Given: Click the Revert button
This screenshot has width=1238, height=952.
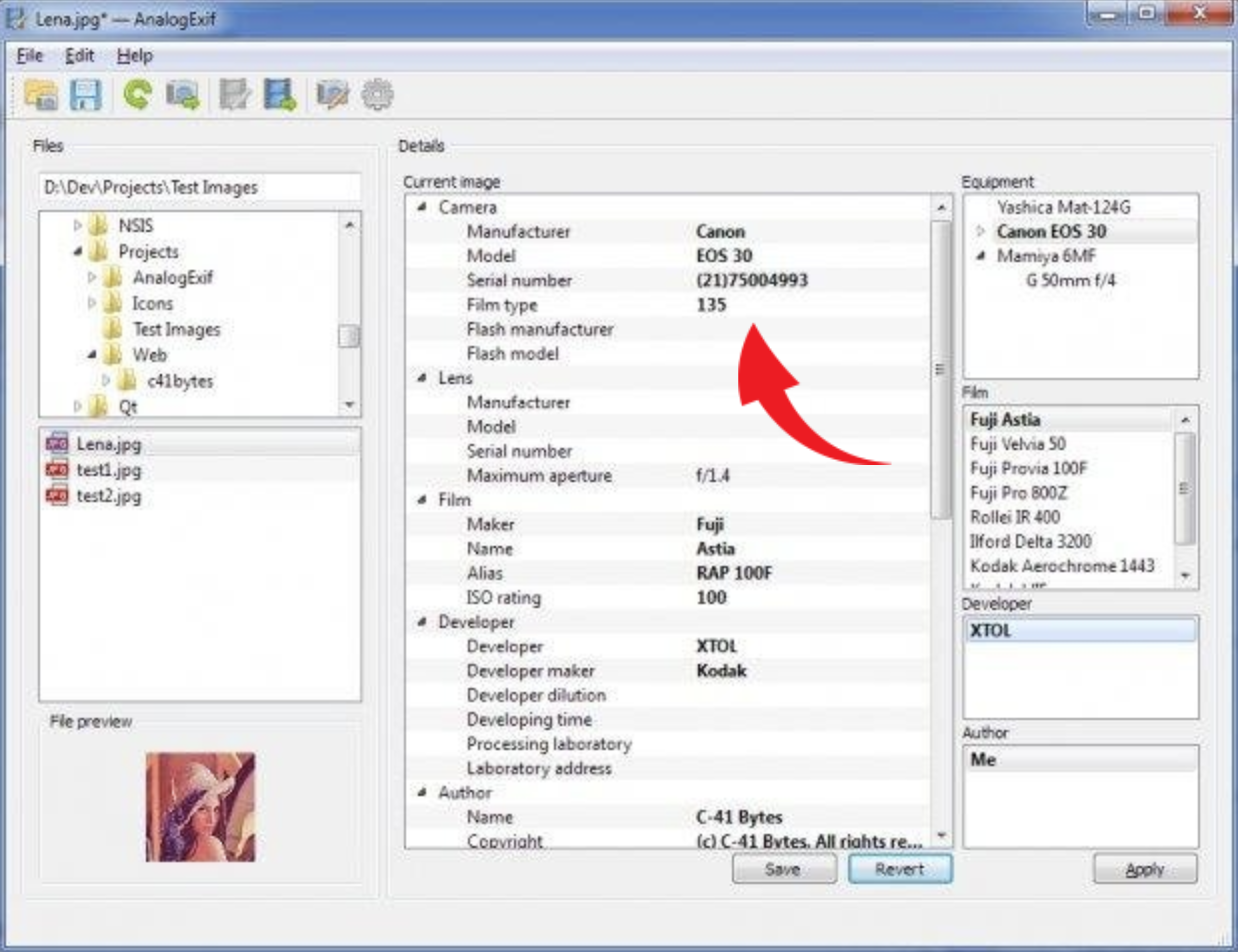Looking at the screenshot, I should click(x=899, y=869).
